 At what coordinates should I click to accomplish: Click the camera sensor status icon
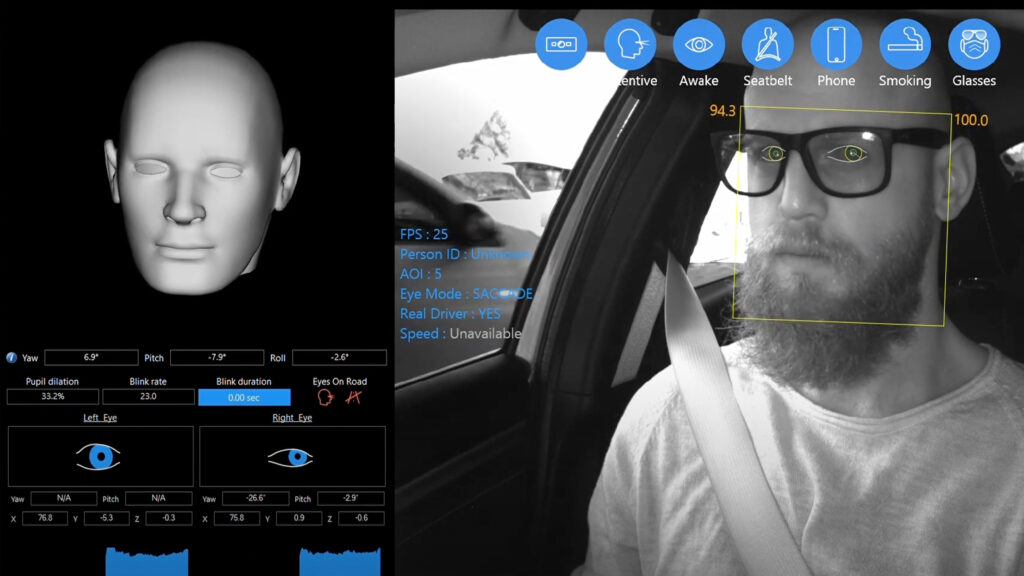561,44
